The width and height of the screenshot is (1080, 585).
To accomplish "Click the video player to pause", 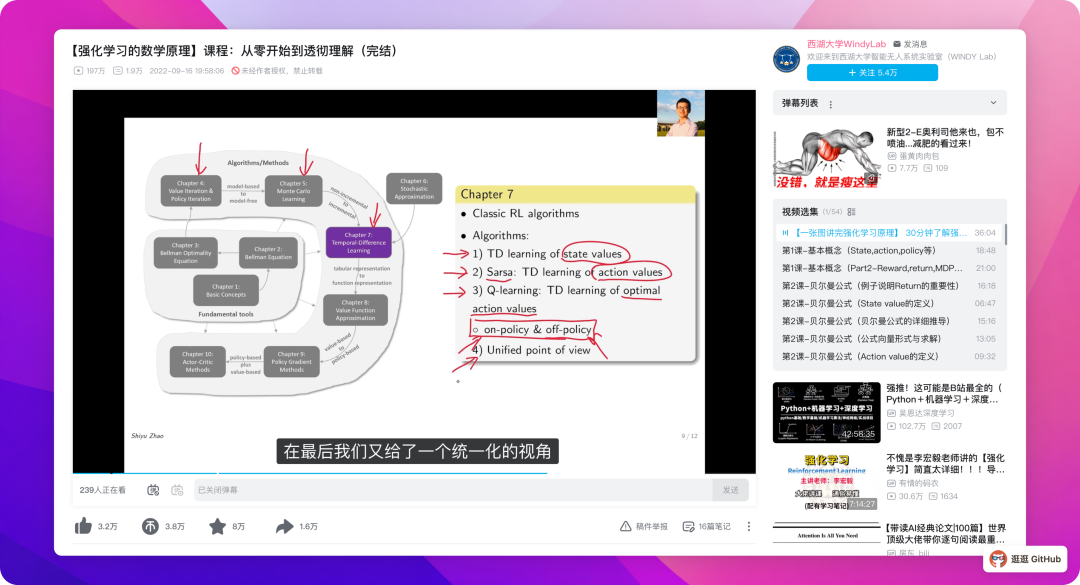I will pos(414,281).
